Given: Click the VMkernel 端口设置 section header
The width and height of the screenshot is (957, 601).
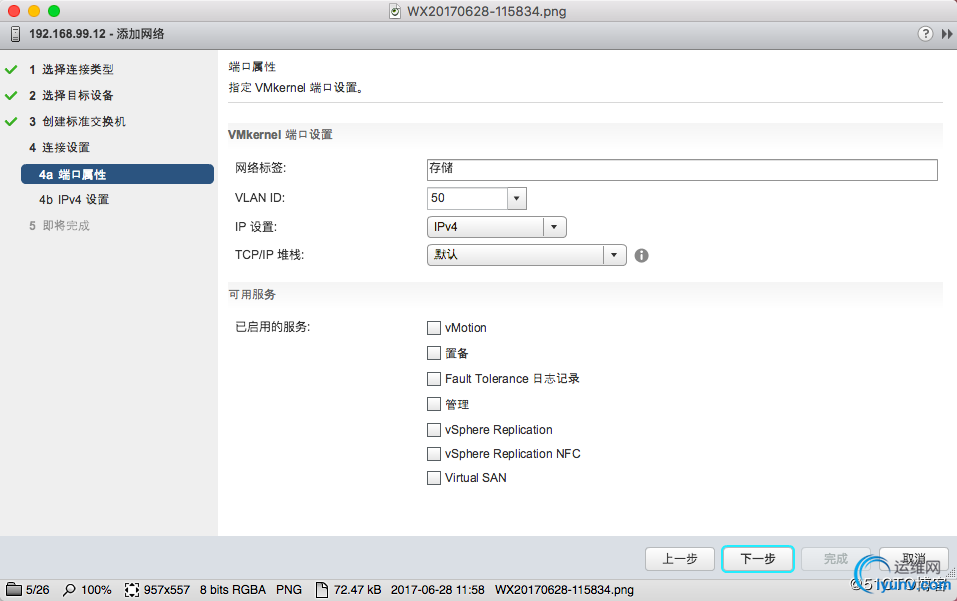Looking at the screenshot, I should (x=280, y=135).
